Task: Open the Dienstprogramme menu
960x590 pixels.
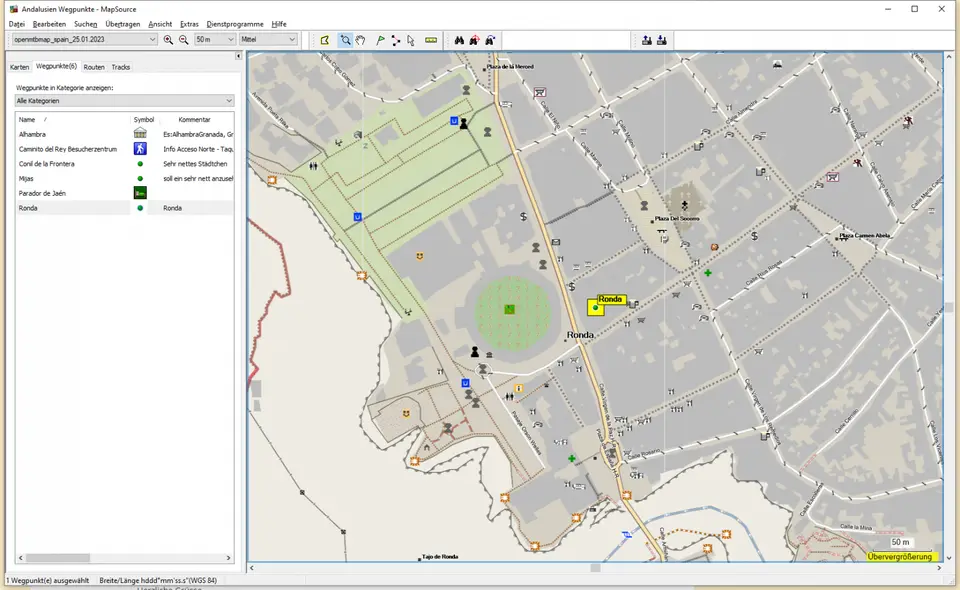Action: 235,24
